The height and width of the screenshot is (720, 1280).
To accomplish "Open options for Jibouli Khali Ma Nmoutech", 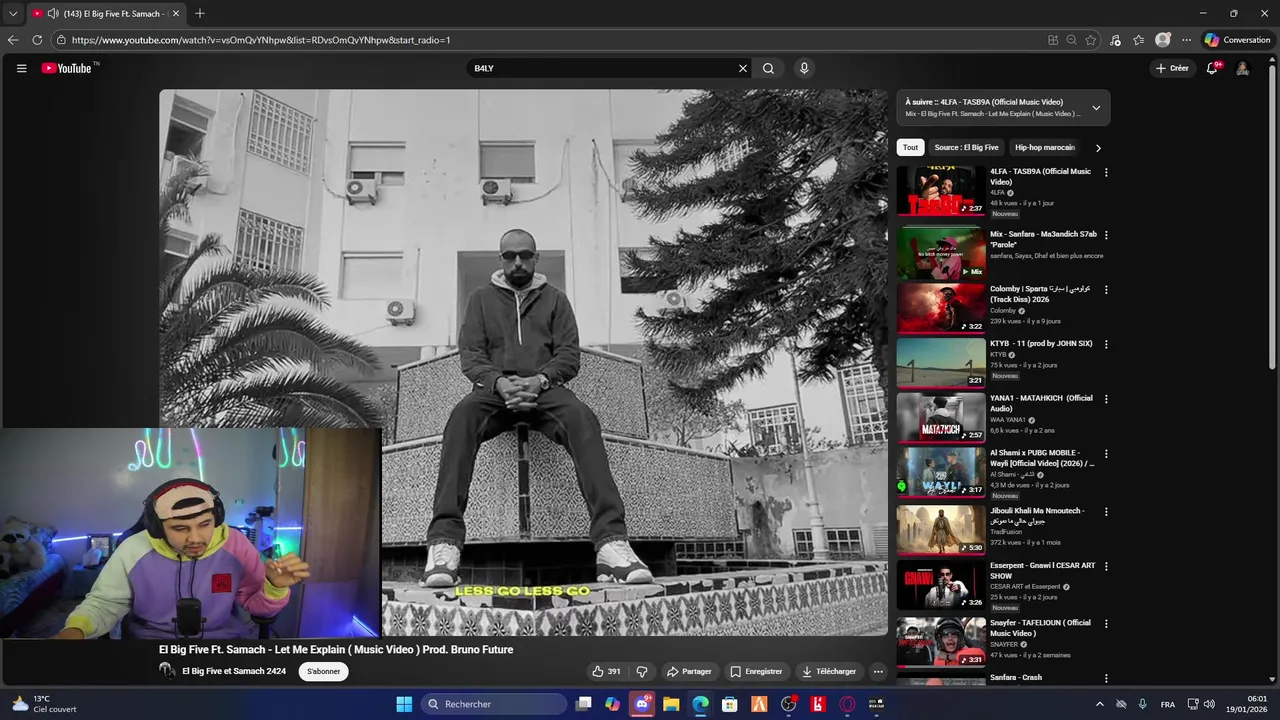I will [x=1106, y=511].
